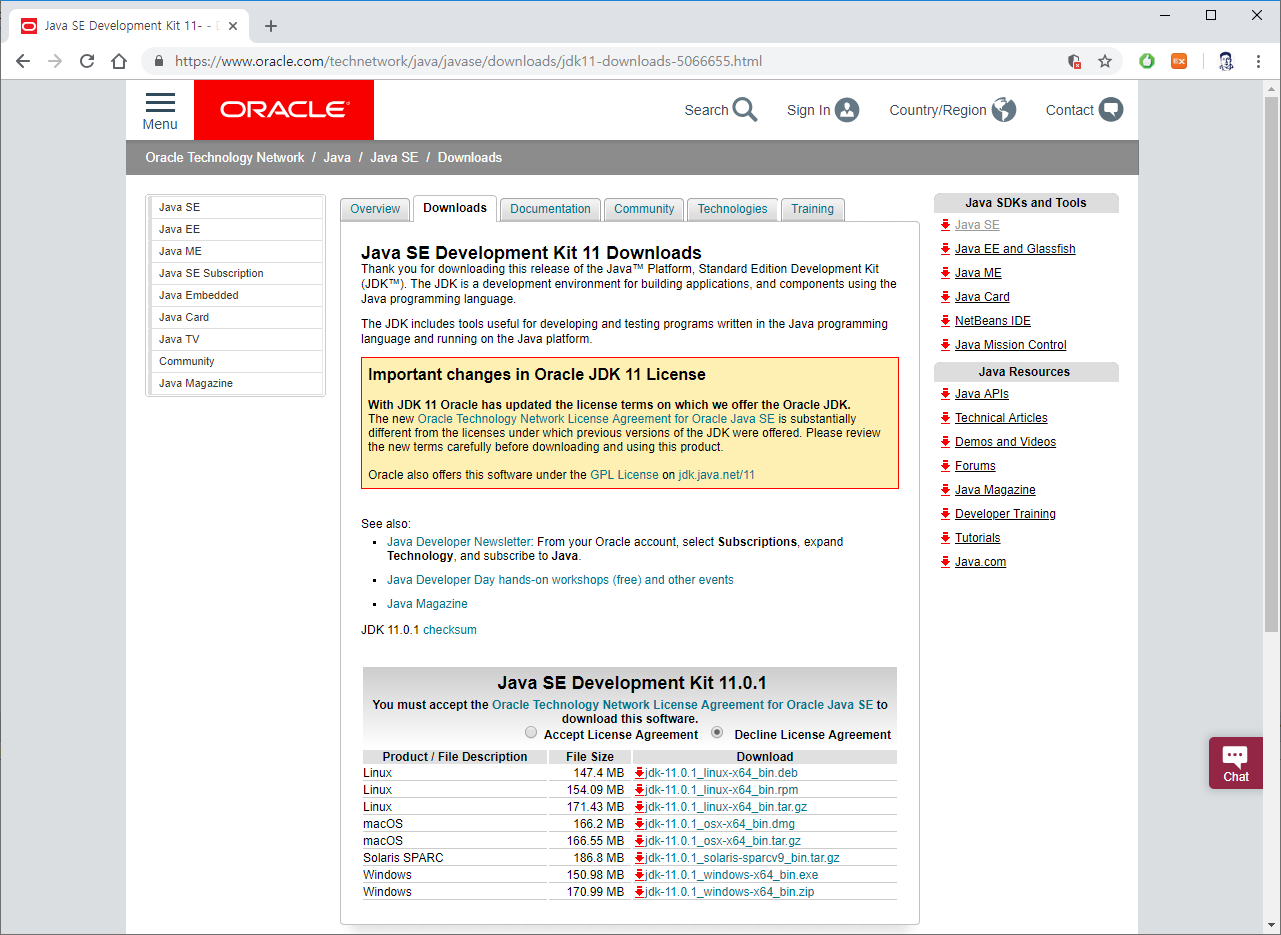Download jdk-11.0.1_windows-x64_bin.zip
Viewport: 1281px width, 935px height.
729,892
